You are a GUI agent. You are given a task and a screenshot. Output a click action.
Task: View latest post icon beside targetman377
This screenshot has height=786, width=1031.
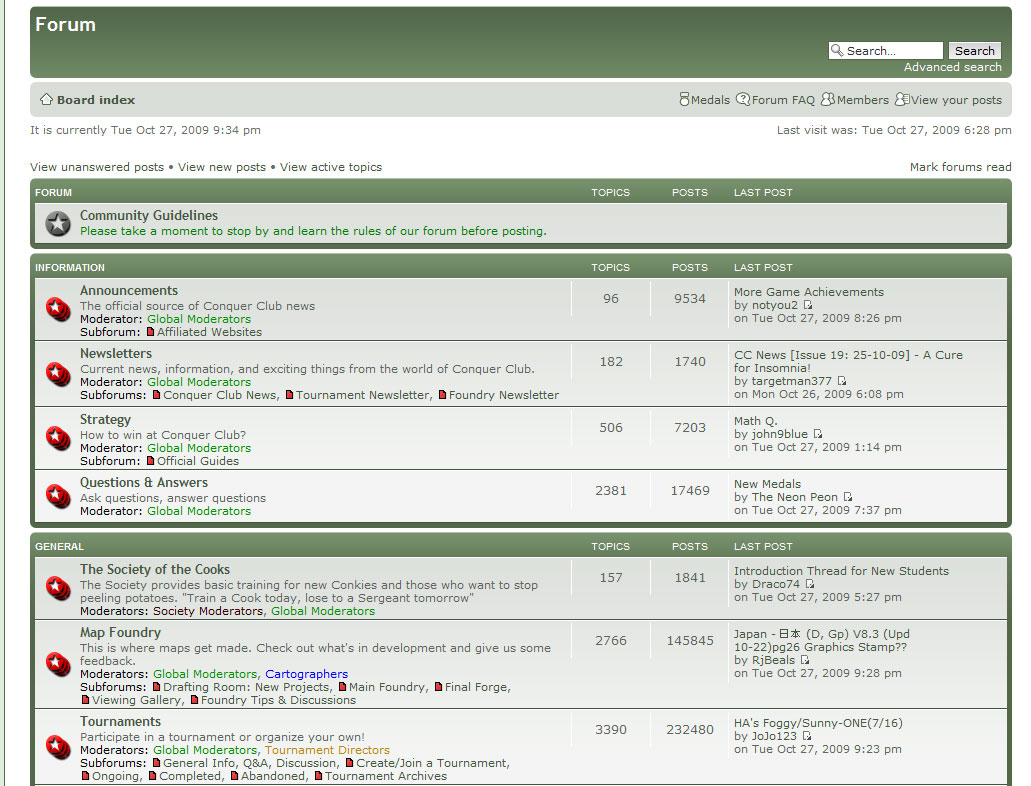tap(842, 381)
